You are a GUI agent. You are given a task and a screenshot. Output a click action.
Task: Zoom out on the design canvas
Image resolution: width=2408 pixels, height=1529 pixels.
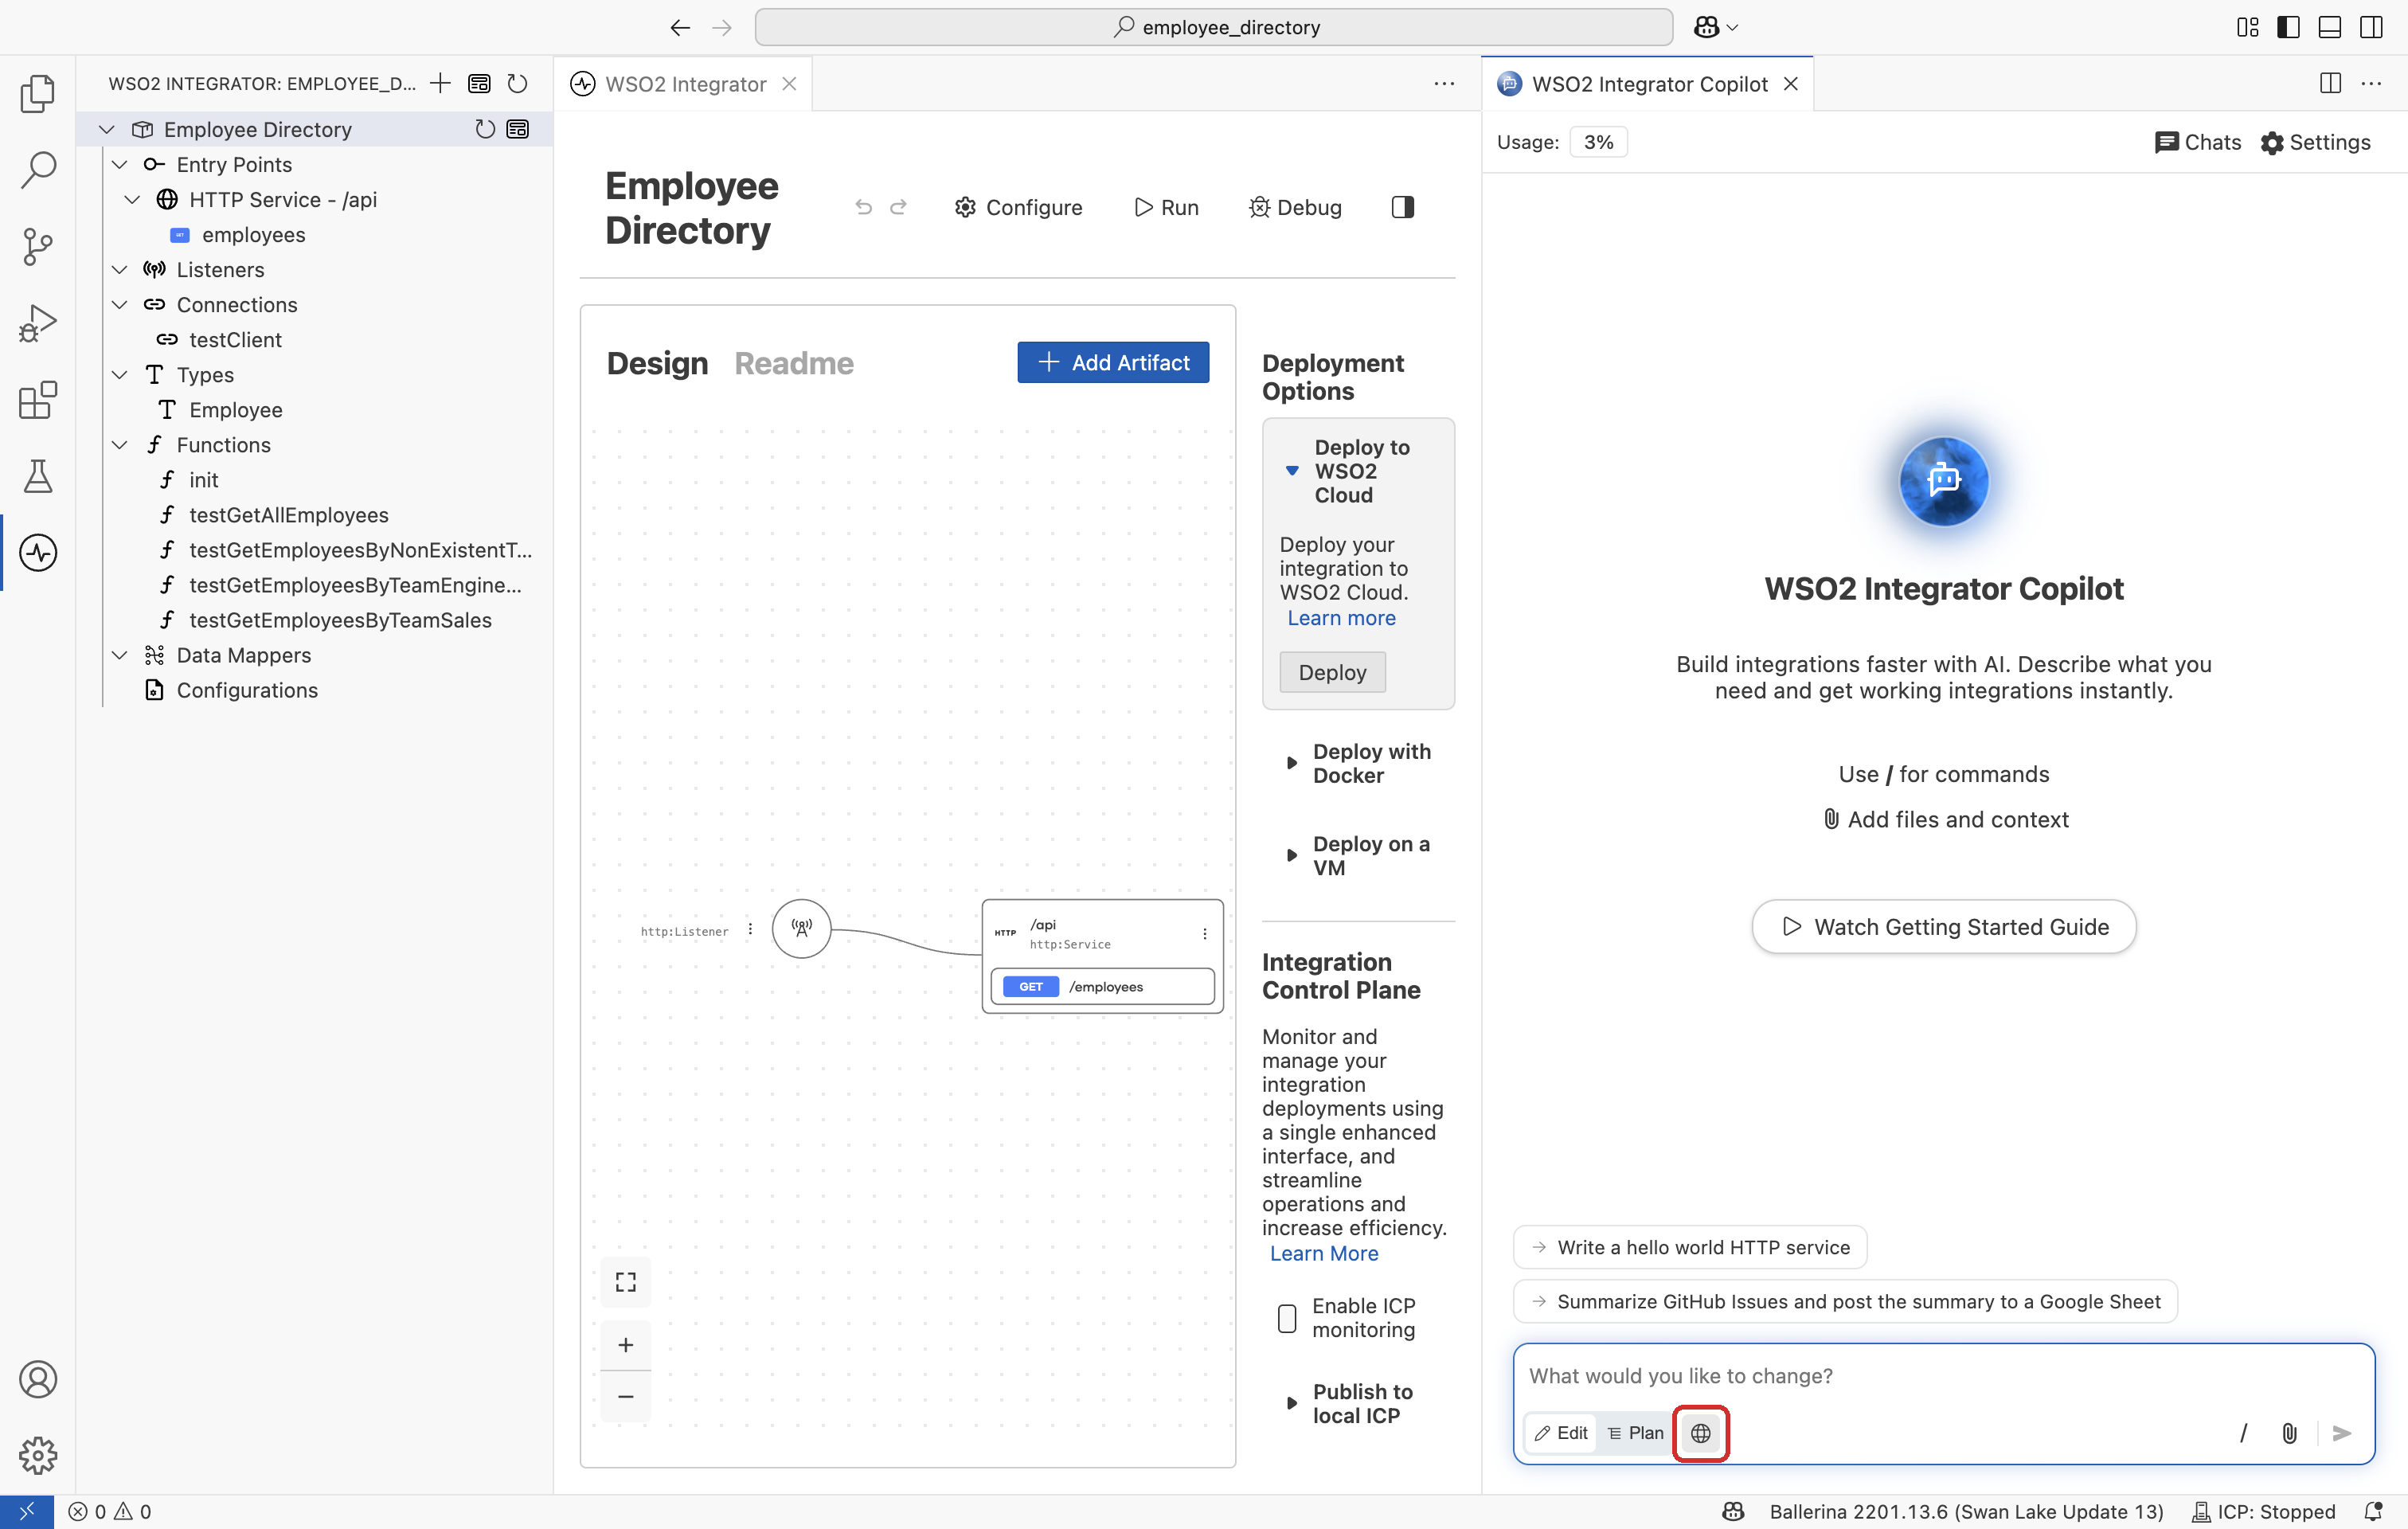[x=625, y=1396]
